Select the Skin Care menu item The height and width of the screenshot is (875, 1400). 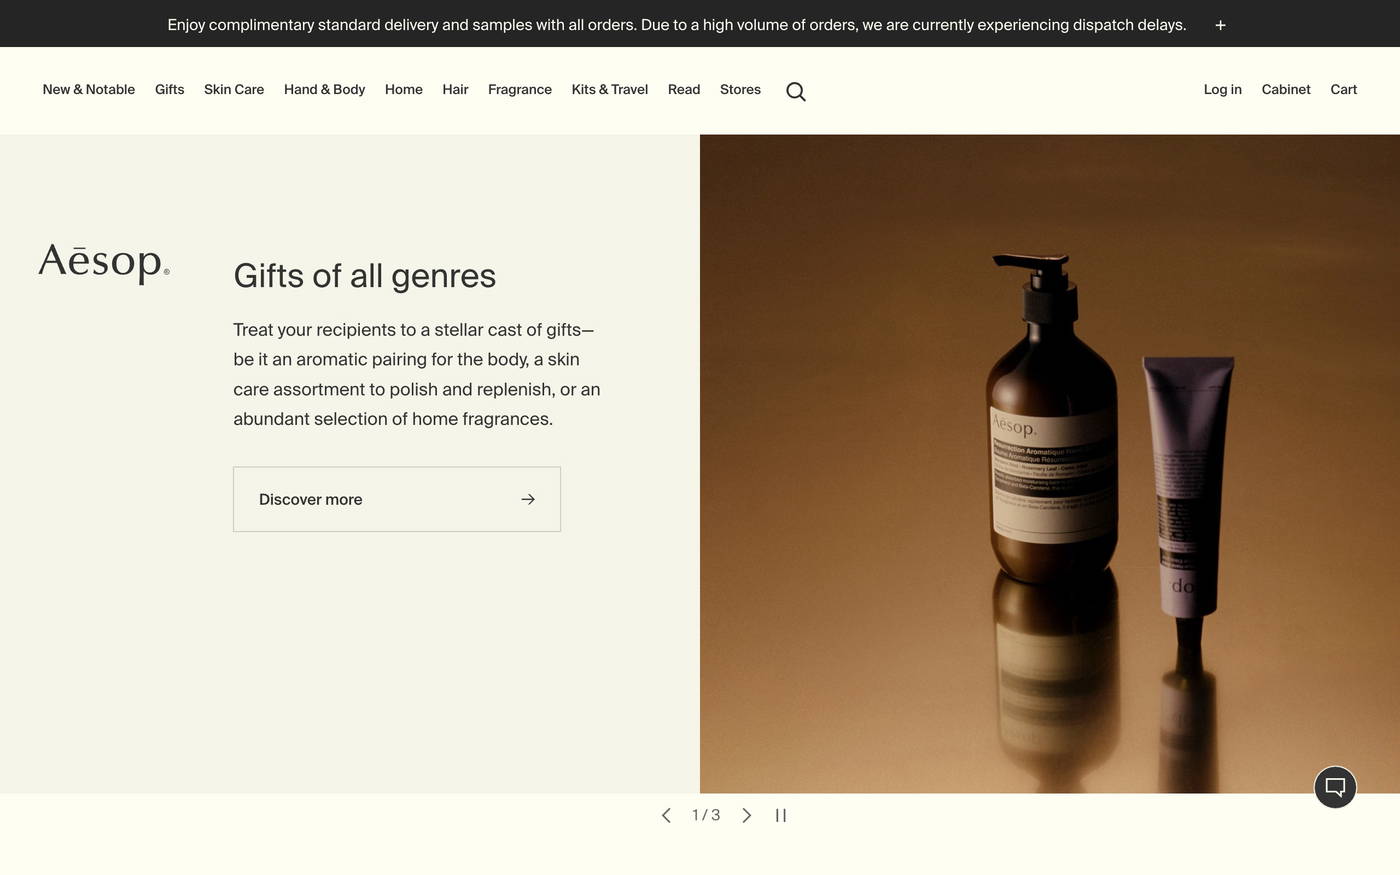click(233, 90)
